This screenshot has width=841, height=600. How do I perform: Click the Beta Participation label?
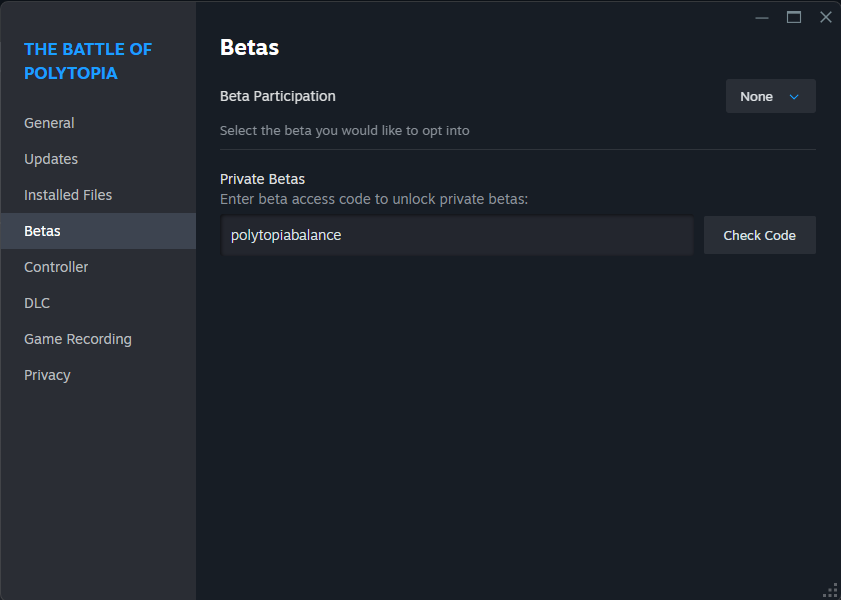(x=278, y=96)
